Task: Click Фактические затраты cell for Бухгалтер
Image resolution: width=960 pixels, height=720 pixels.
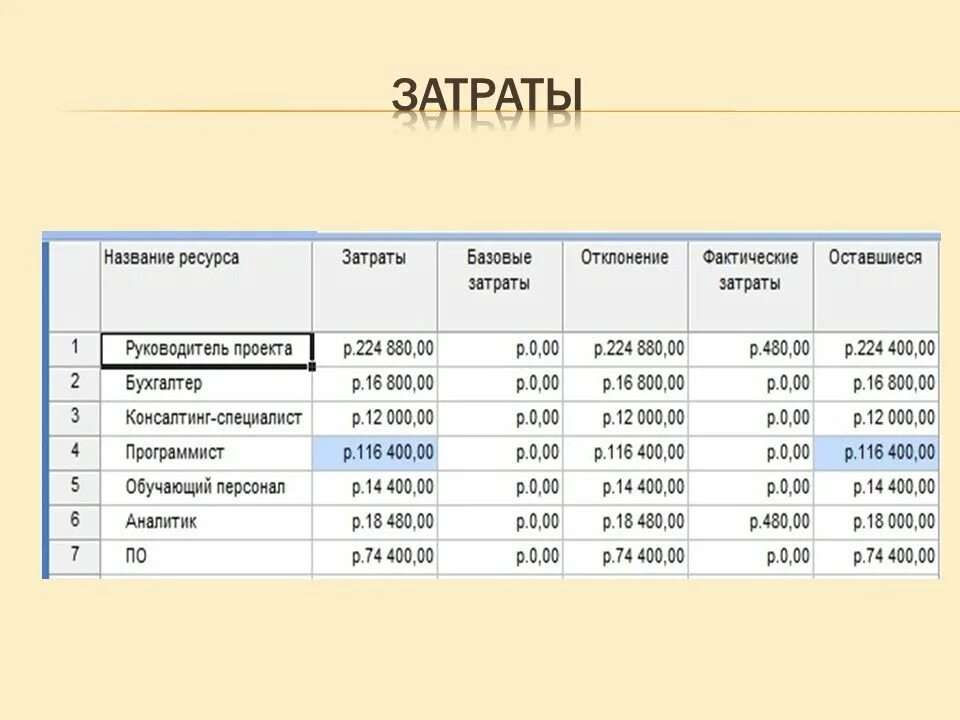Action: [751, 384]
